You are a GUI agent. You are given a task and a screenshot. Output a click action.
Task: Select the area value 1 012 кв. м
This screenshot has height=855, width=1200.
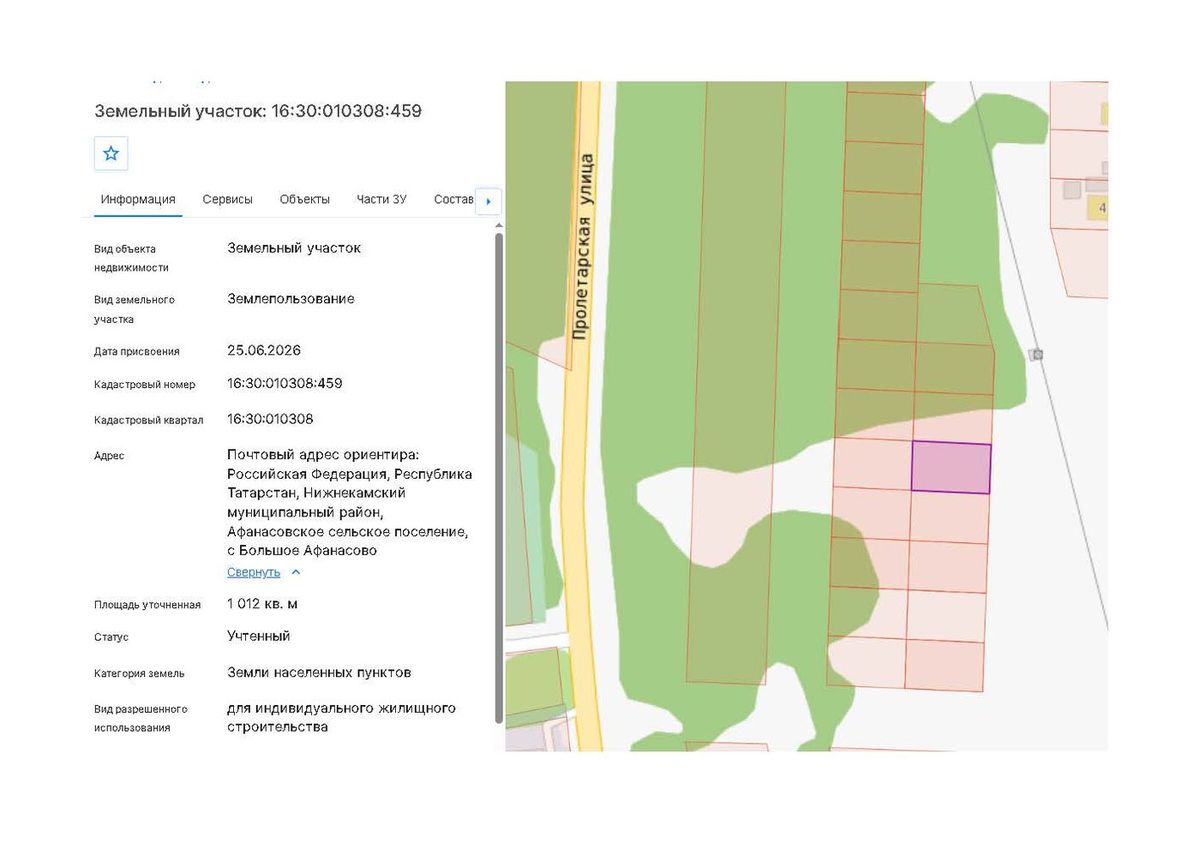pyautogui.click(x=263, y=603)
